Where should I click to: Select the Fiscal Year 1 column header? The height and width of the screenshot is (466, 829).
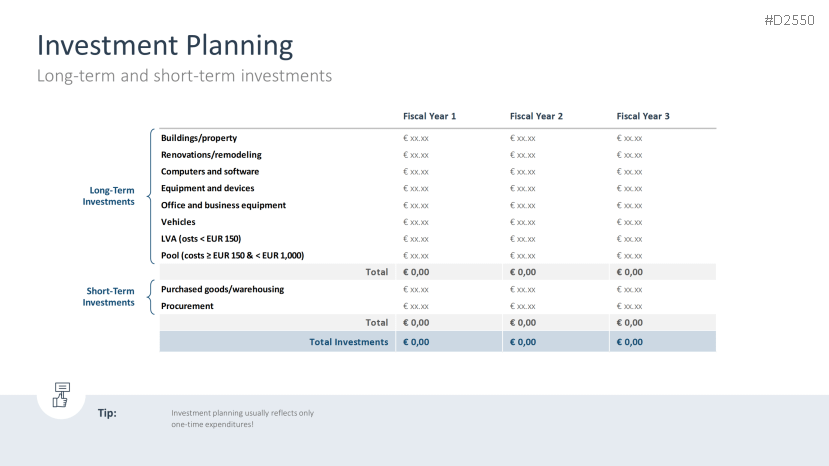(429, 117)
